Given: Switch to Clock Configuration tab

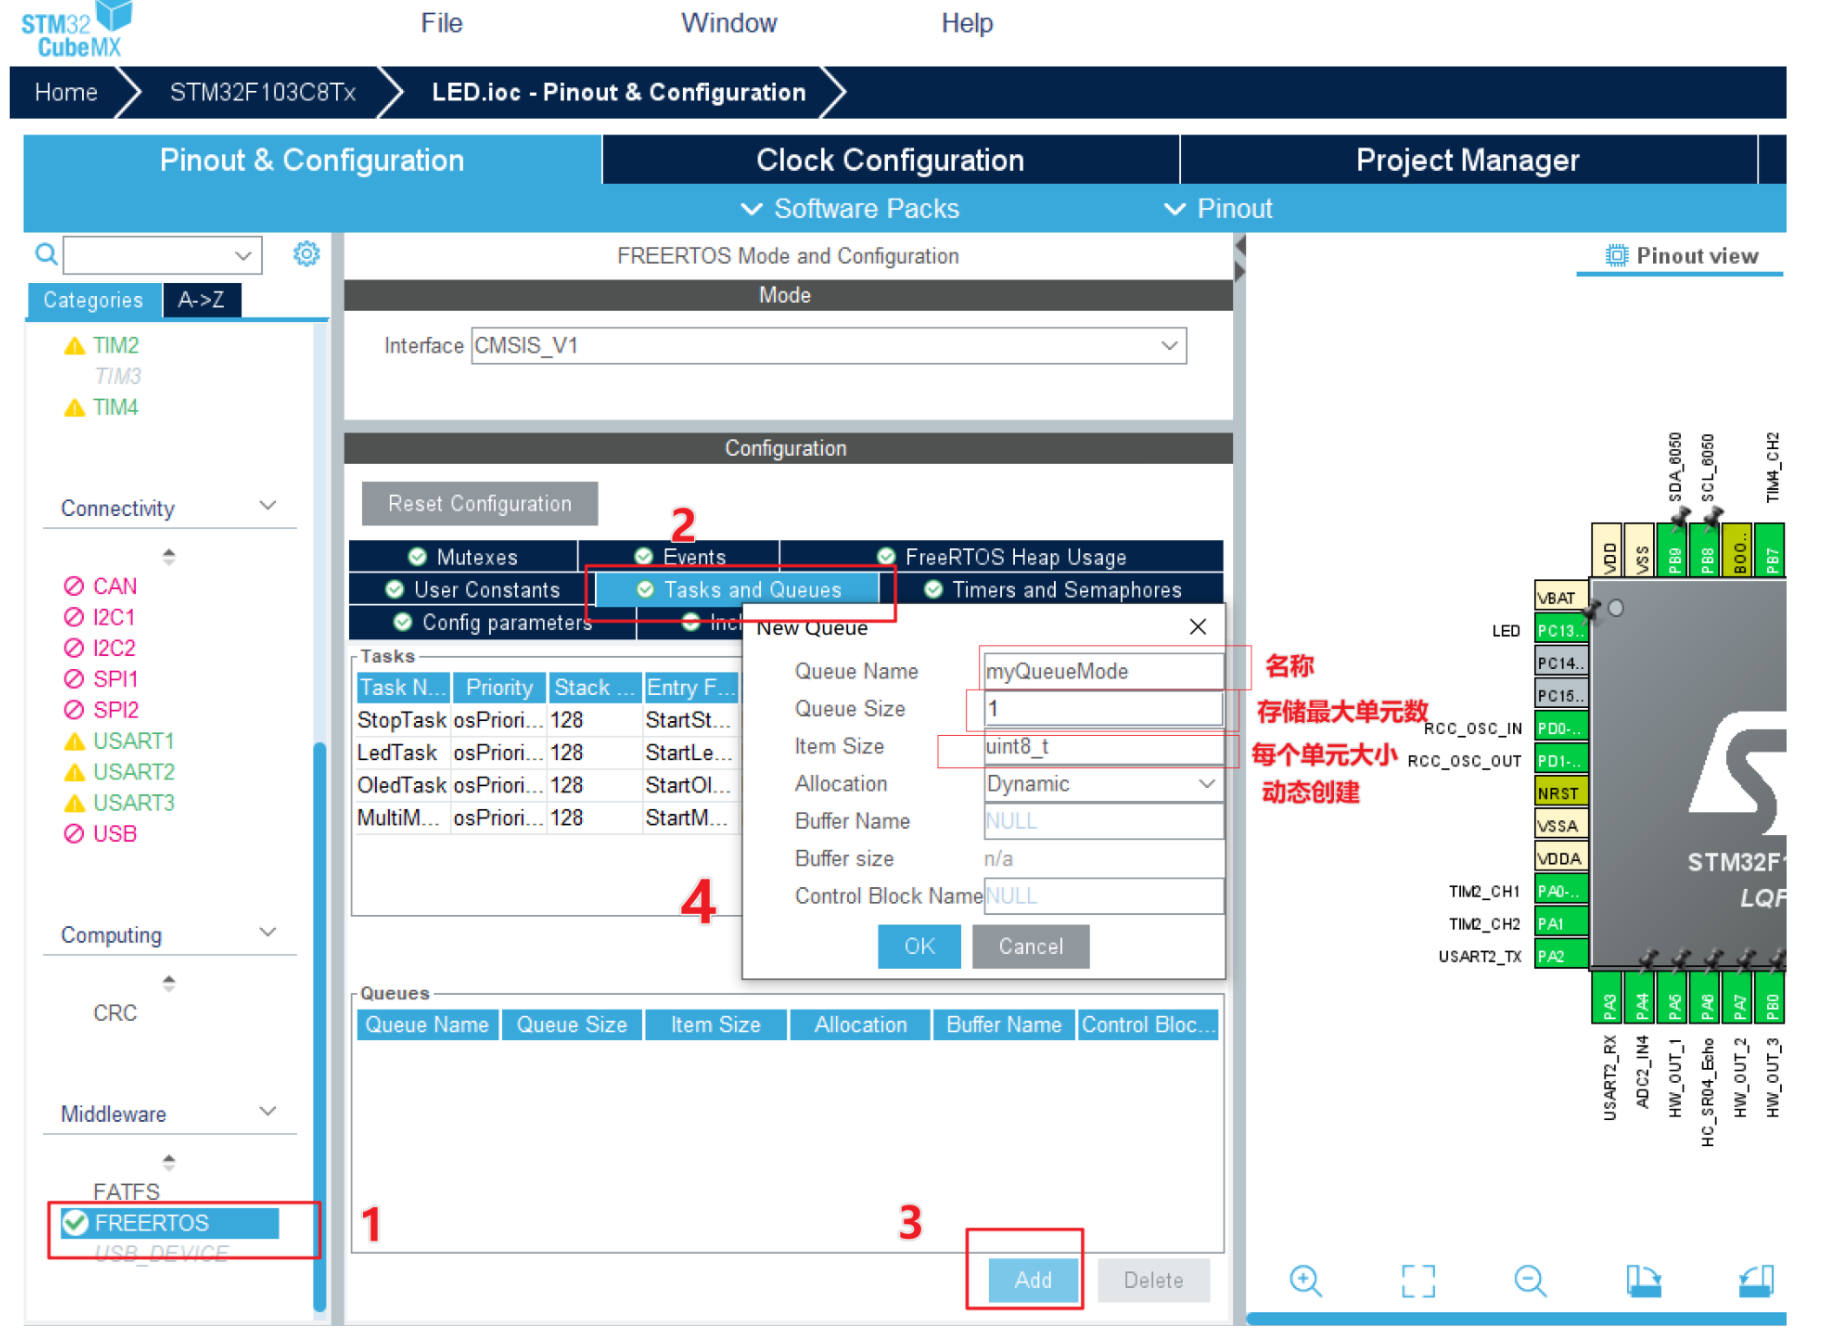Looking at the screenshot, I should 891,160.
